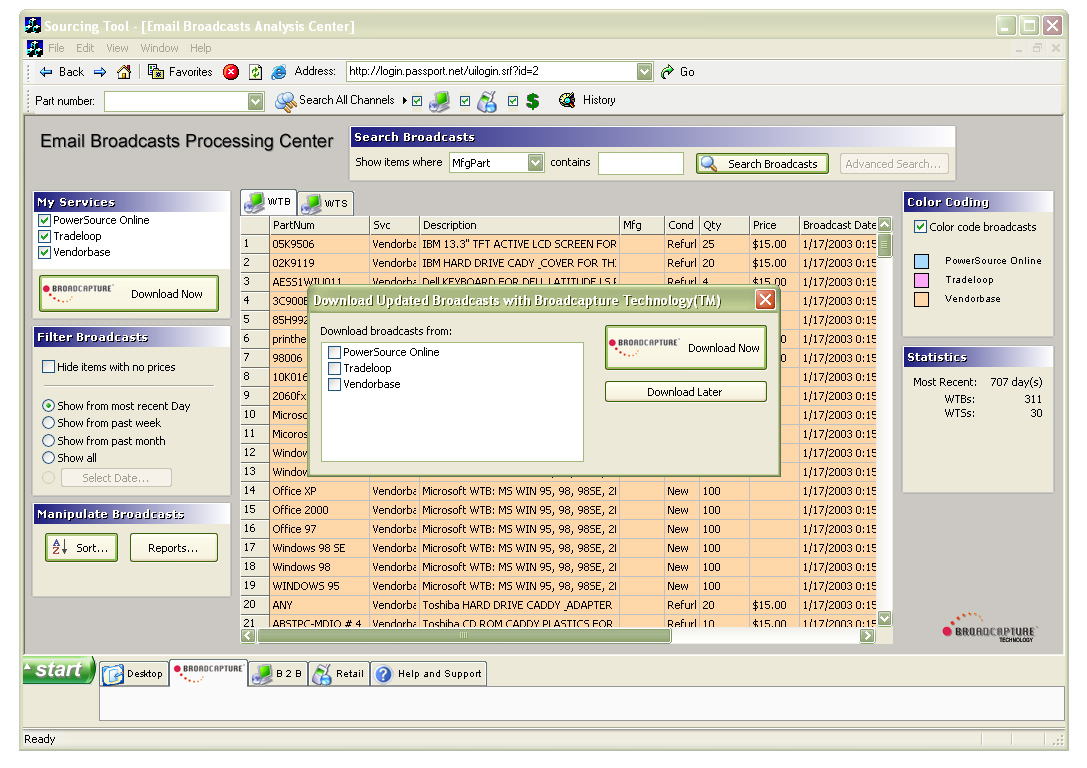Open the Help and Support tab
The image size is (1087, 768).
tap(428, 674)
